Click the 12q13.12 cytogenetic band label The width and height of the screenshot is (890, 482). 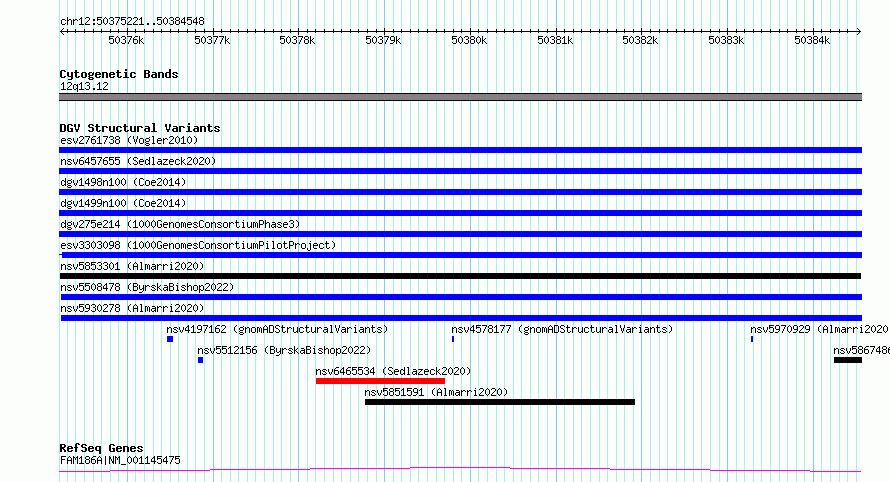point(84,86)
